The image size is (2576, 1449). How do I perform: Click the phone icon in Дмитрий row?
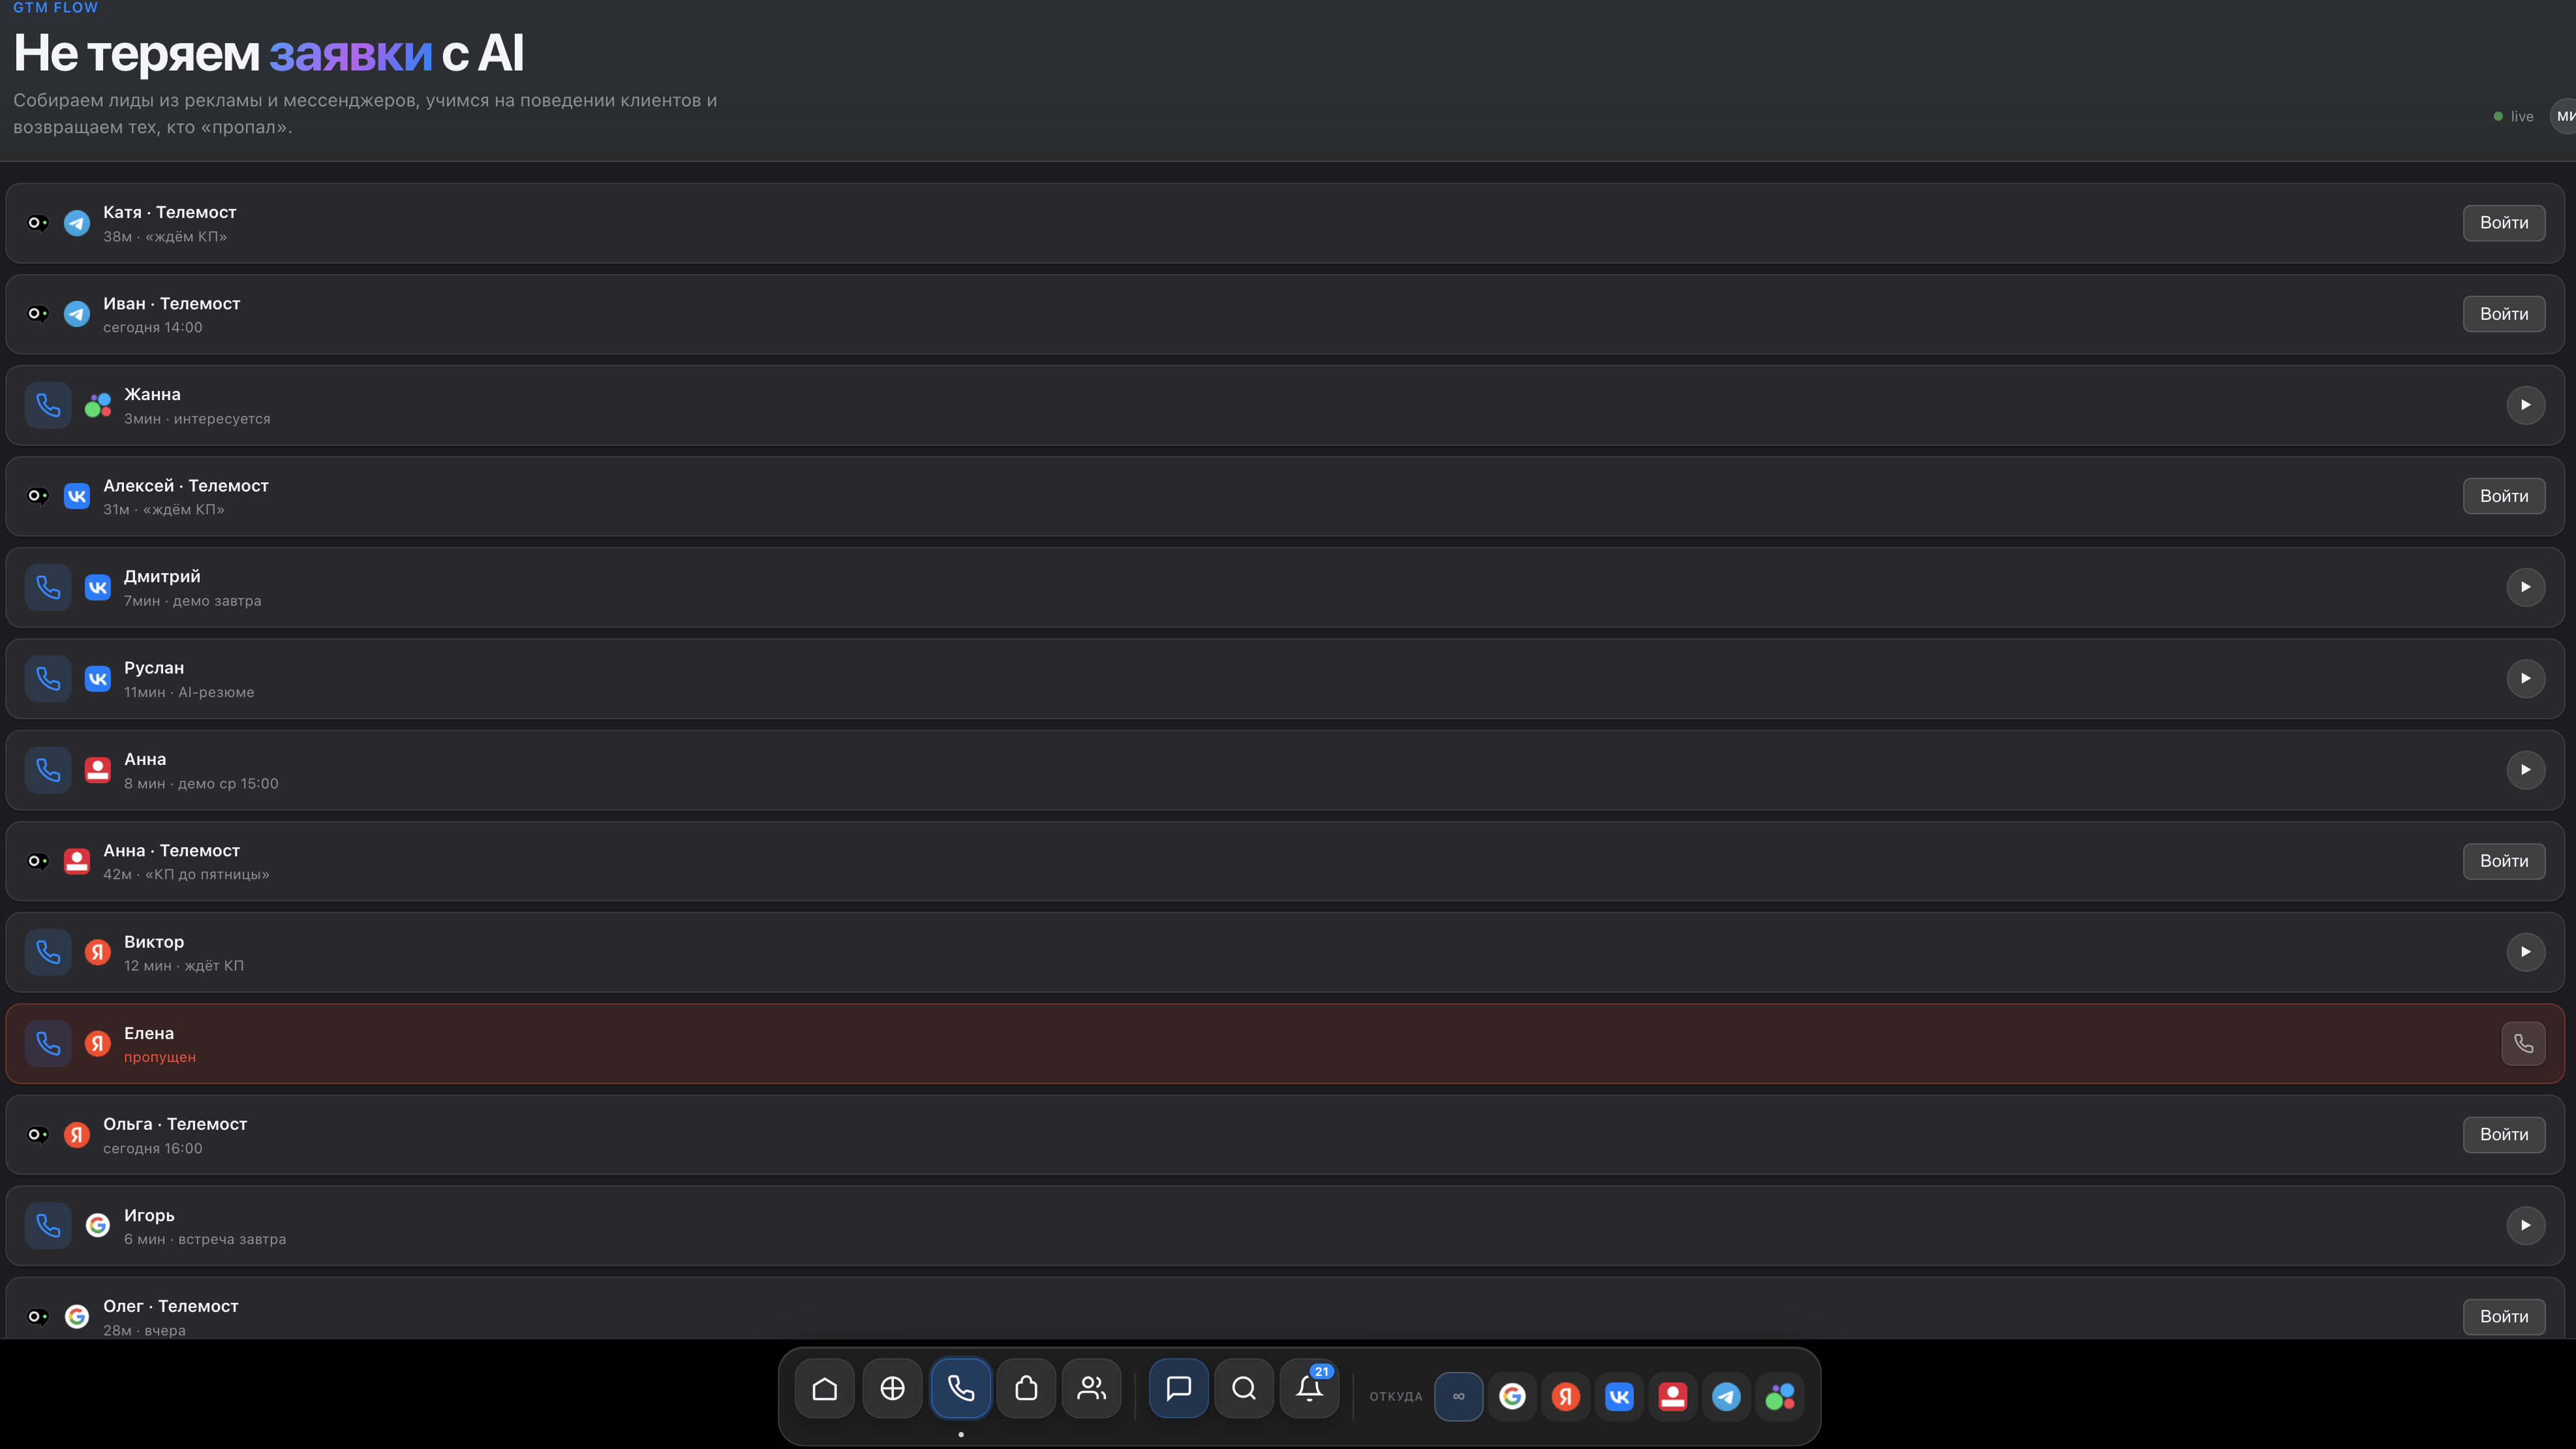click(x=48, y=587)
